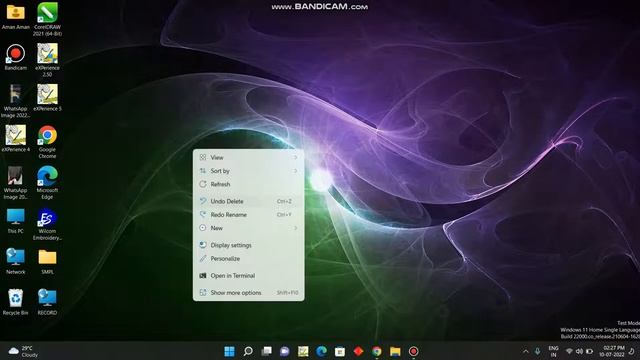Click the microphone icon in system tray
Viewport: 640px width, 360px height.
pos(538,351)
